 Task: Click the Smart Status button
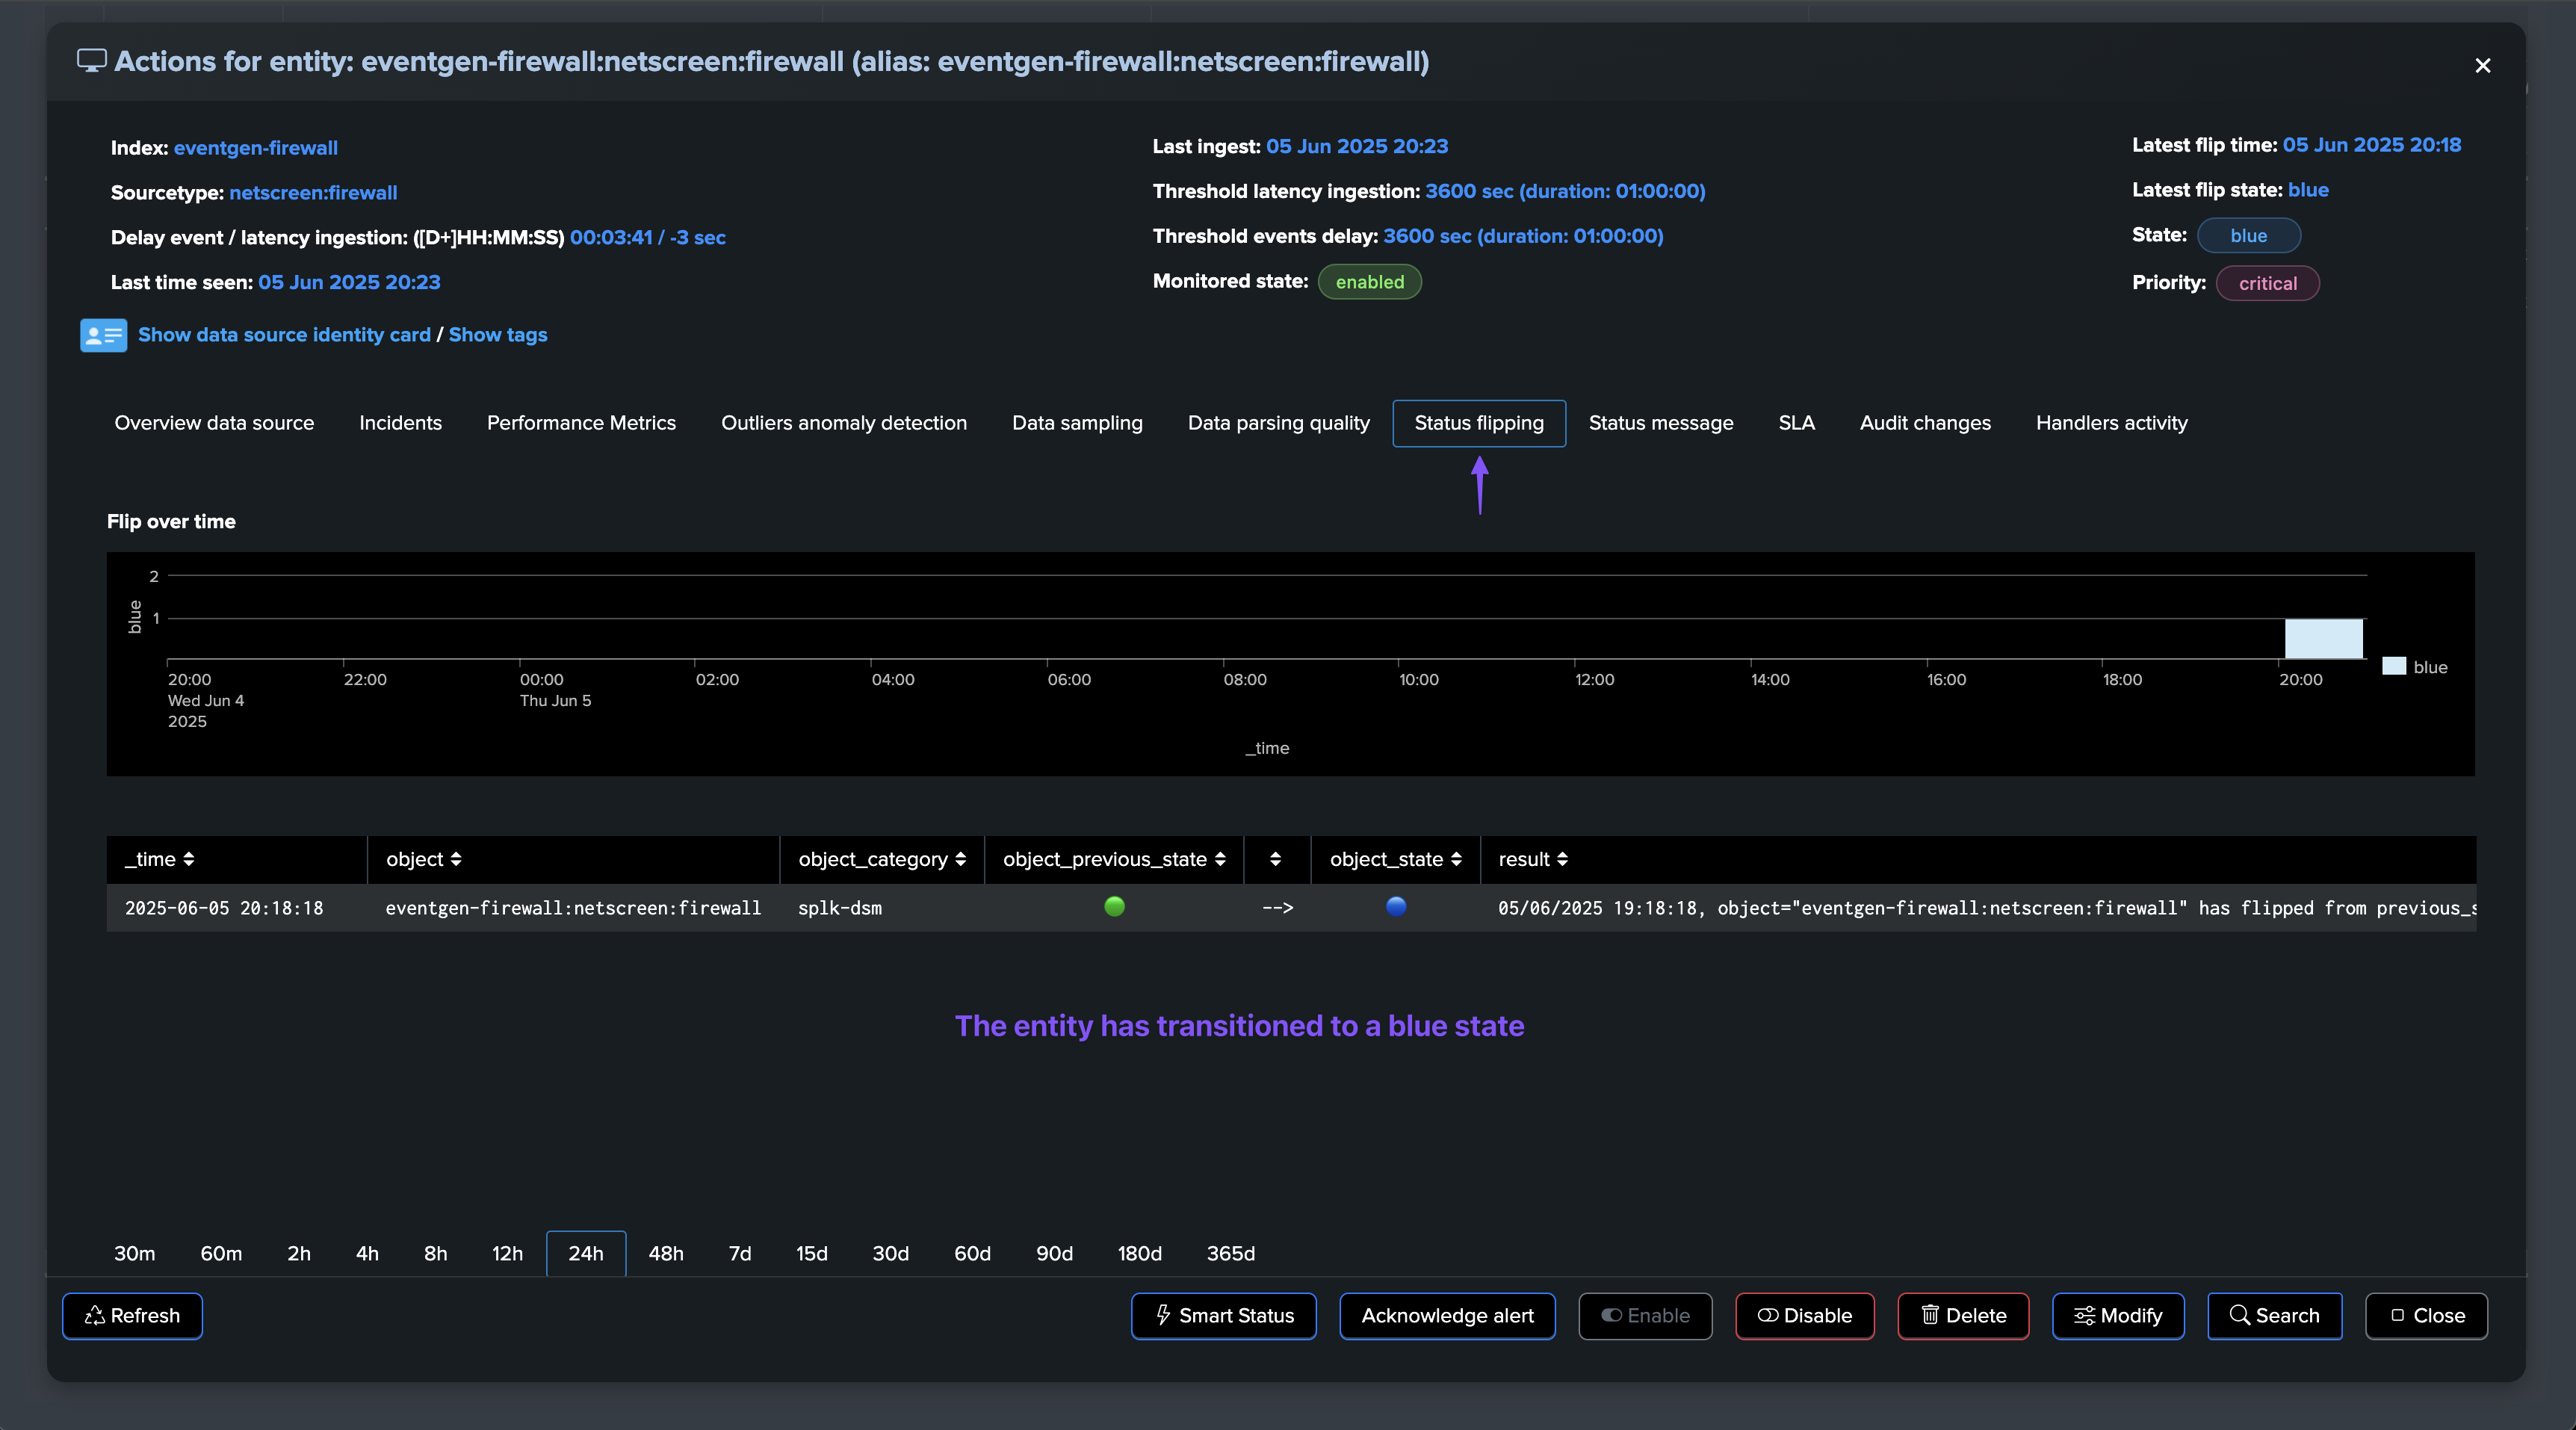pyautogui.click(x=1223, y=1315)
